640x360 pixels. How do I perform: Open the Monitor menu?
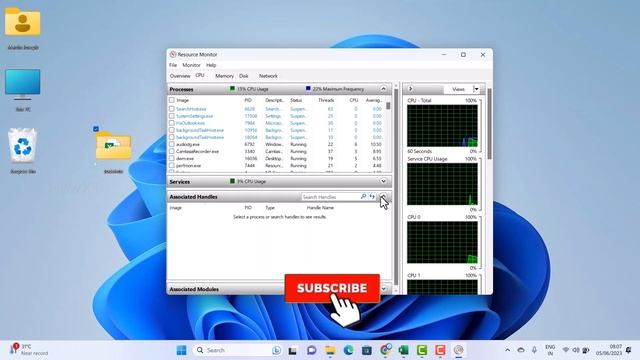coord(191,65)
